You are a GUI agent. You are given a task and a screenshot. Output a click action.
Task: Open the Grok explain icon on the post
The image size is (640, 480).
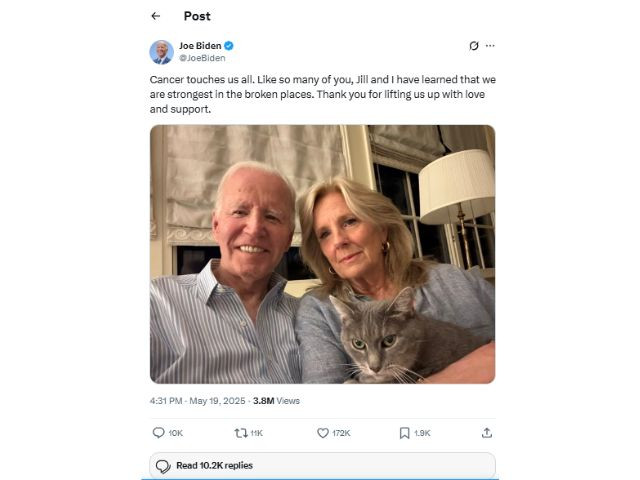pos(473,46)
